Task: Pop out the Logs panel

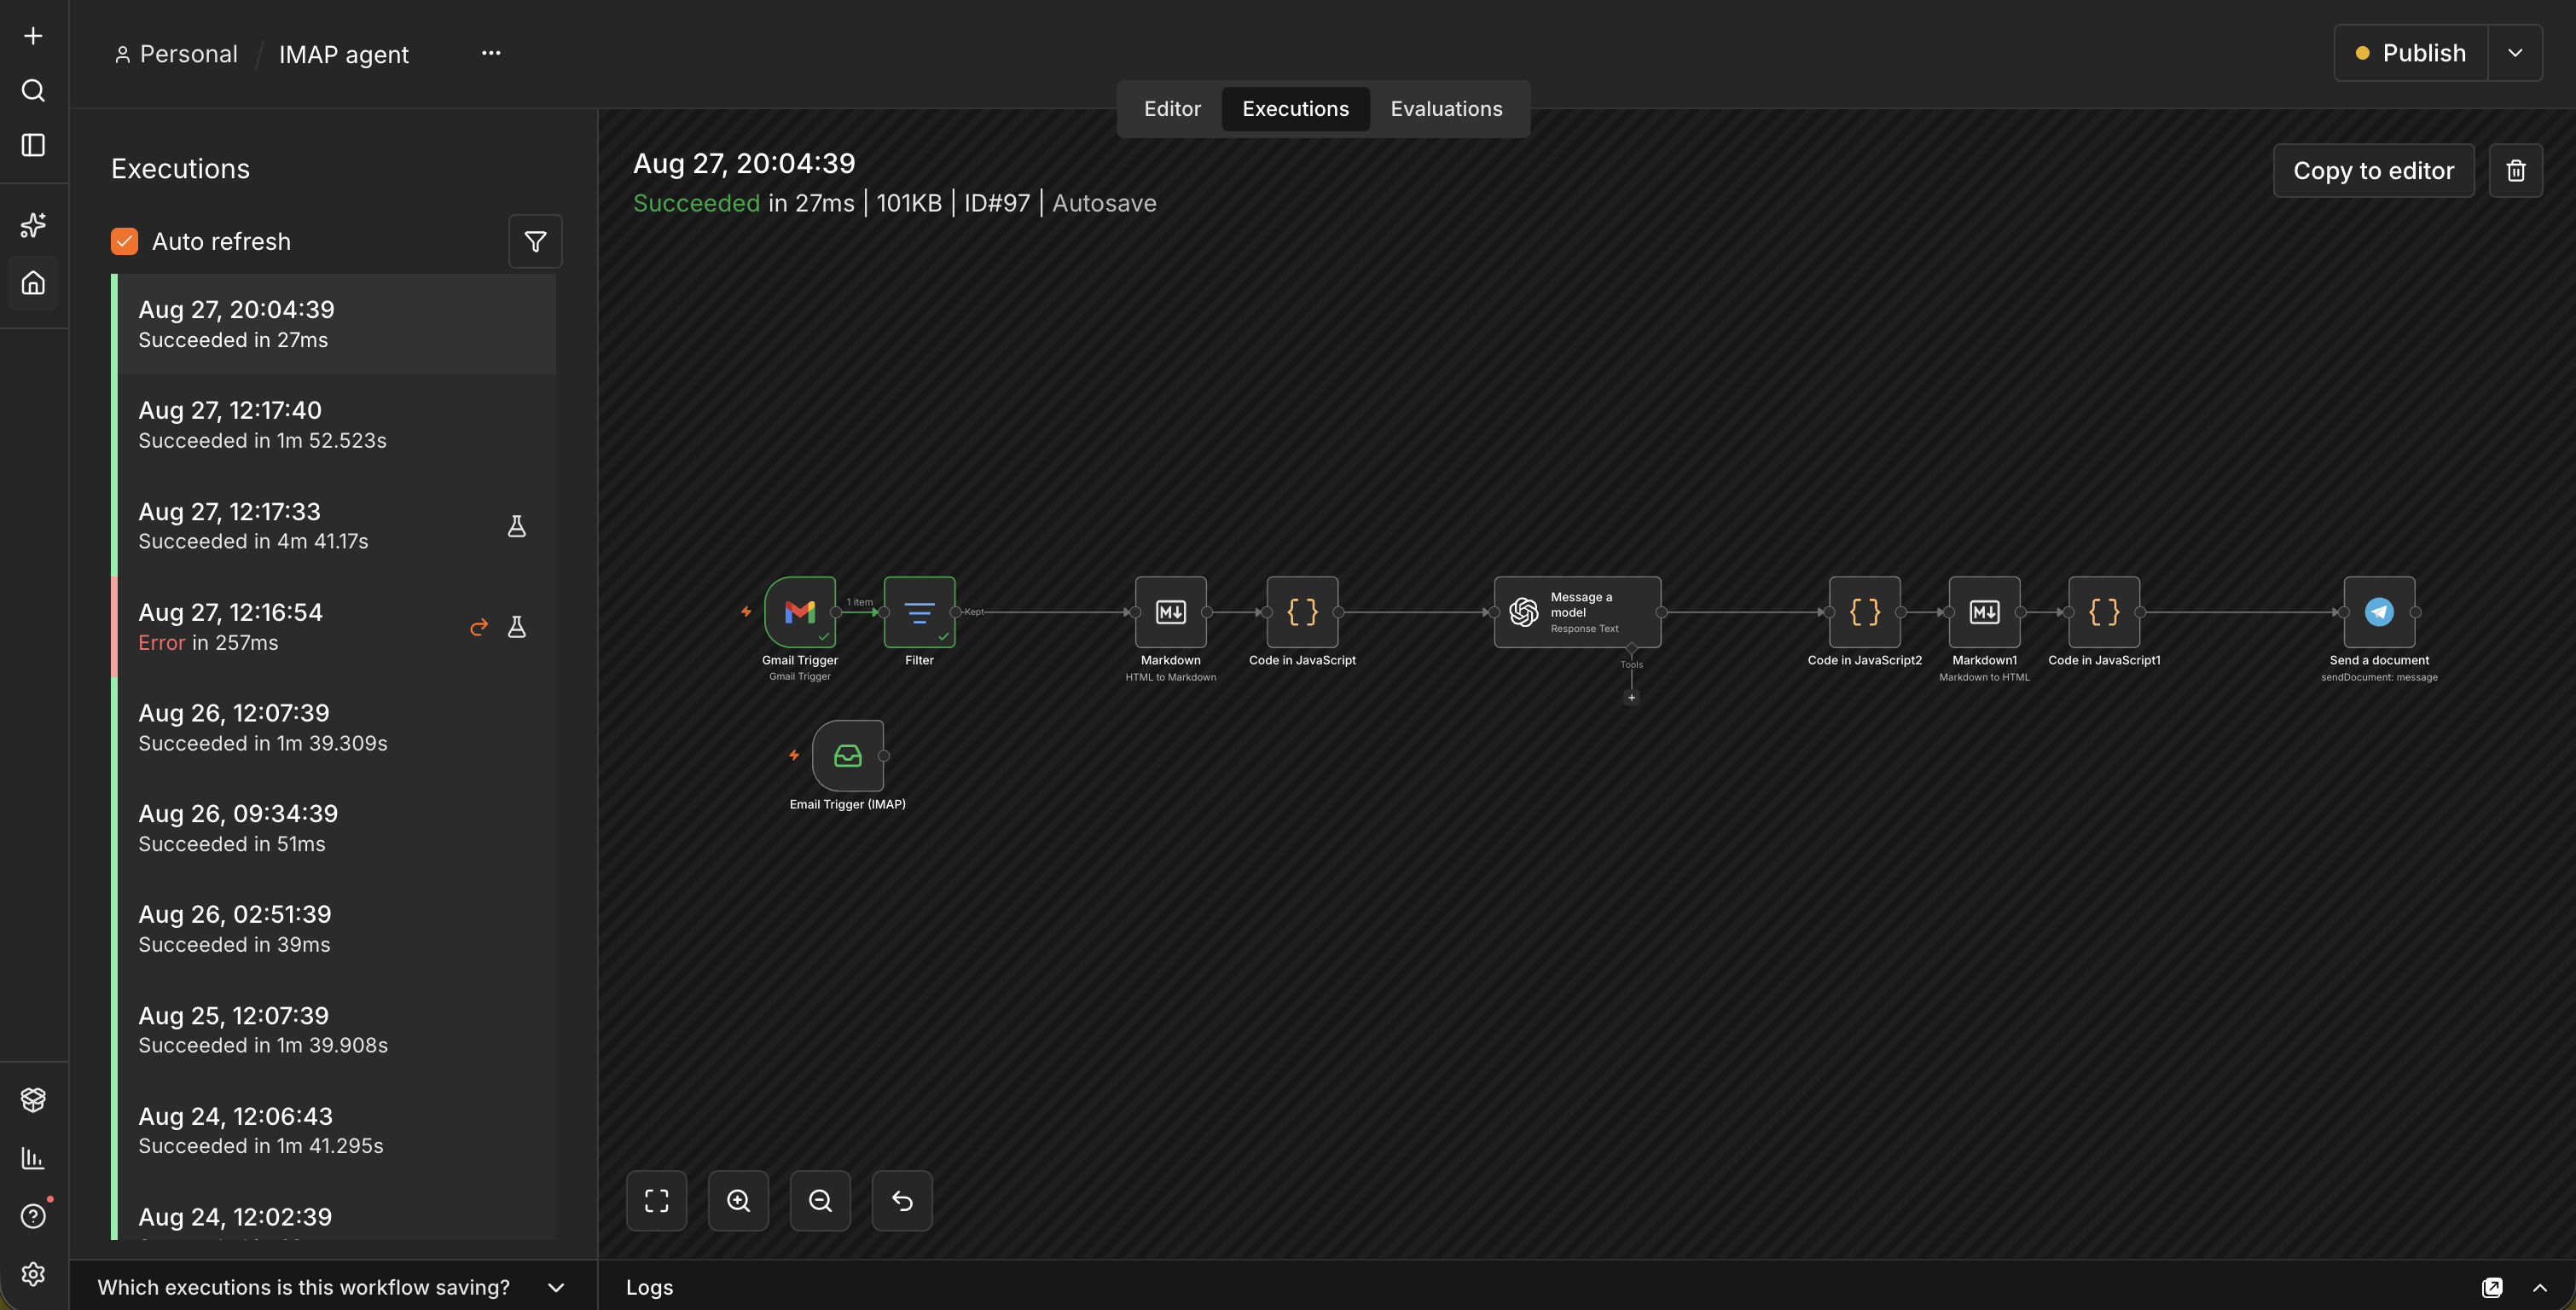Action: pos(2492,1287)
